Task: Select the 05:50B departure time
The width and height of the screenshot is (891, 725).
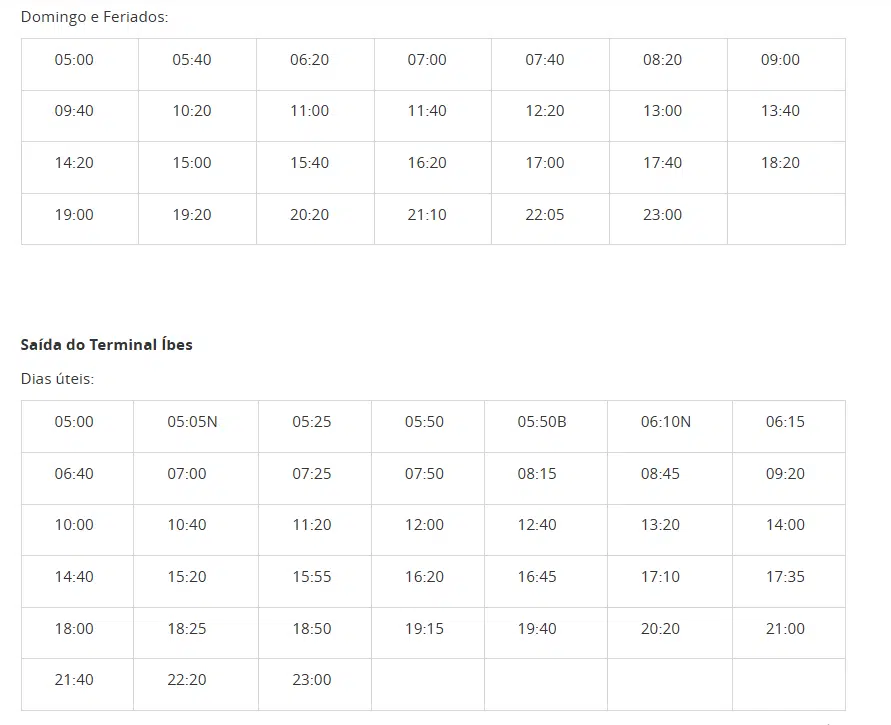Action: [542, 422]
